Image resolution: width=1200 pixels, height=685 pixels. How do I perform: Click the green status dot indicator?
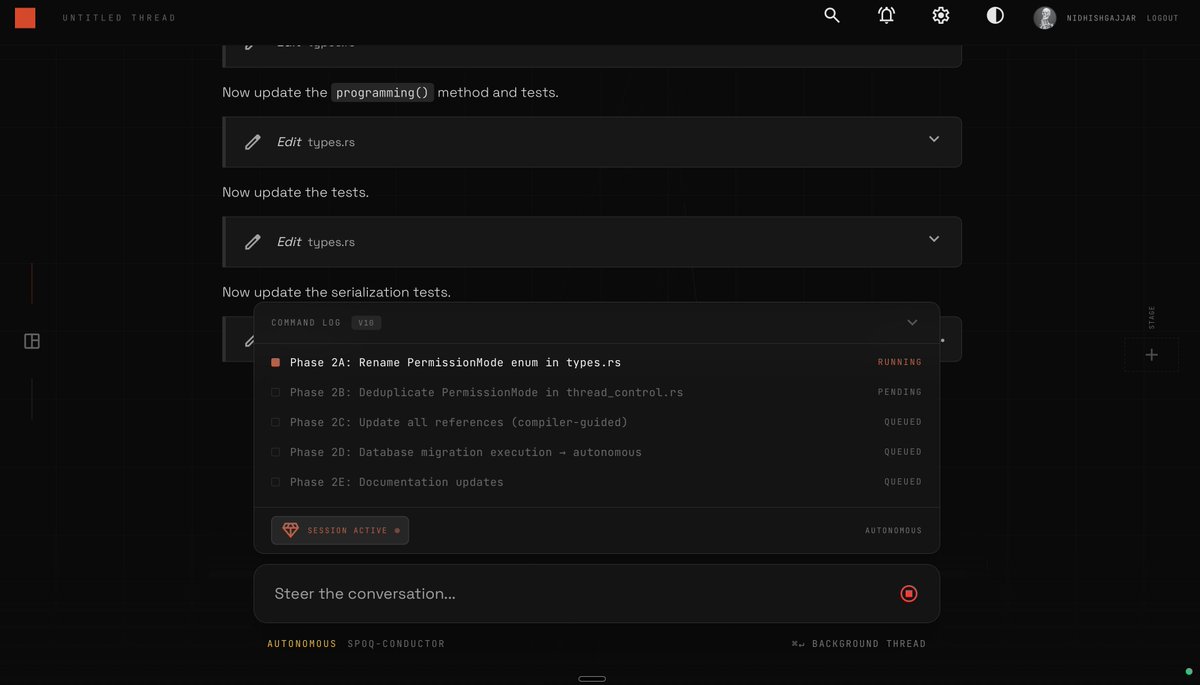coord(1189,671)
